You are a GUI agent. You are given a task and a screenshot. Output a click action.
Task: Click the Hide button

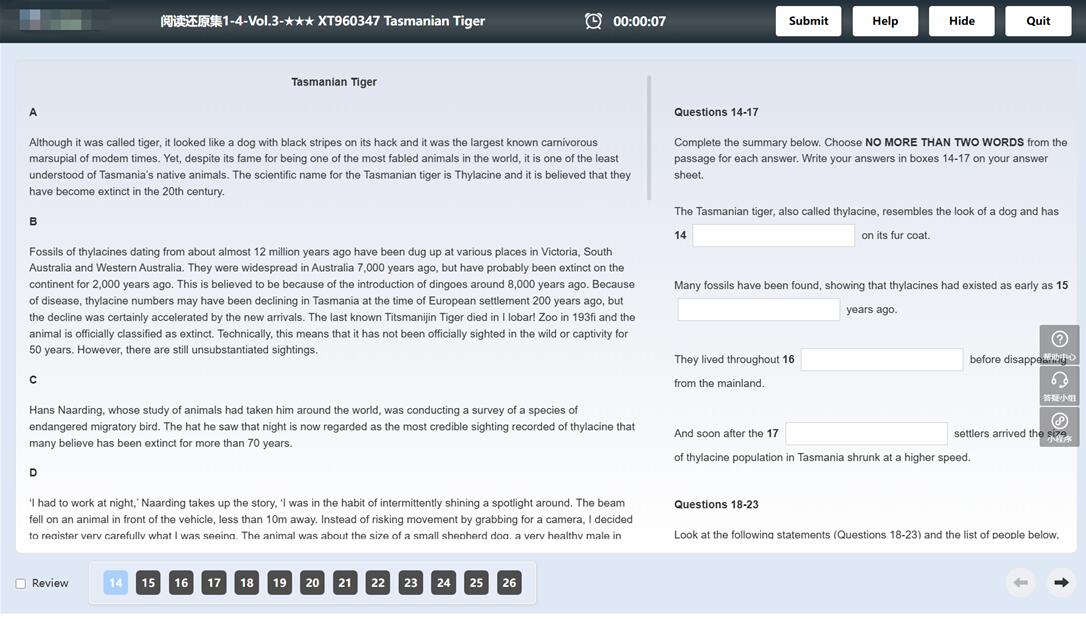(961, 21)
